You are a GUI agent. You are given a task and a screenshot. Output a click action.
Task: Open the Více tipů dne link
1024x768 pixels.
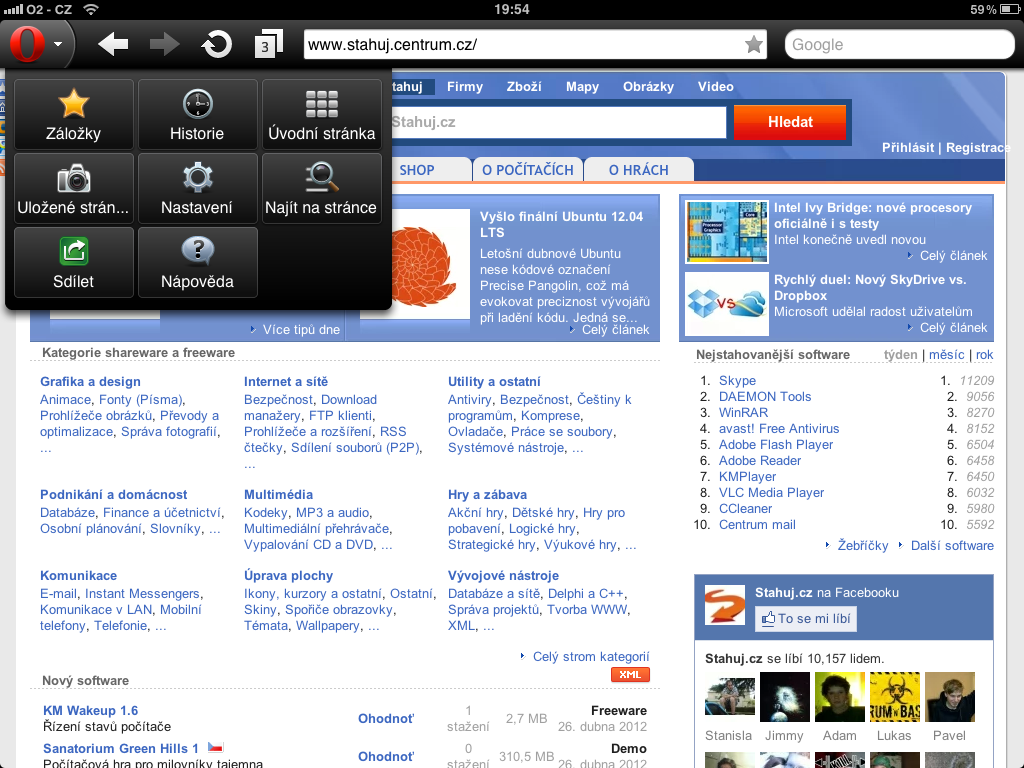301,330
